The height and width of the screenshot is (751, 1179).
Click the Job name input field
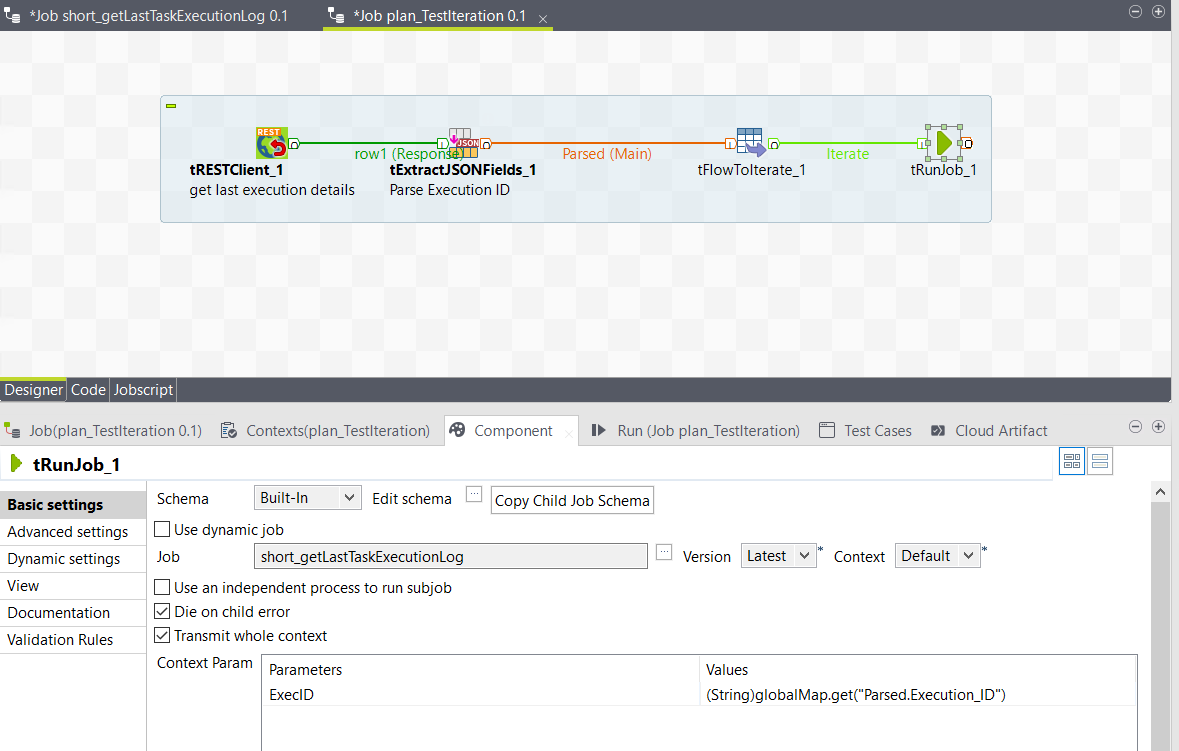[x=450, y=556]
